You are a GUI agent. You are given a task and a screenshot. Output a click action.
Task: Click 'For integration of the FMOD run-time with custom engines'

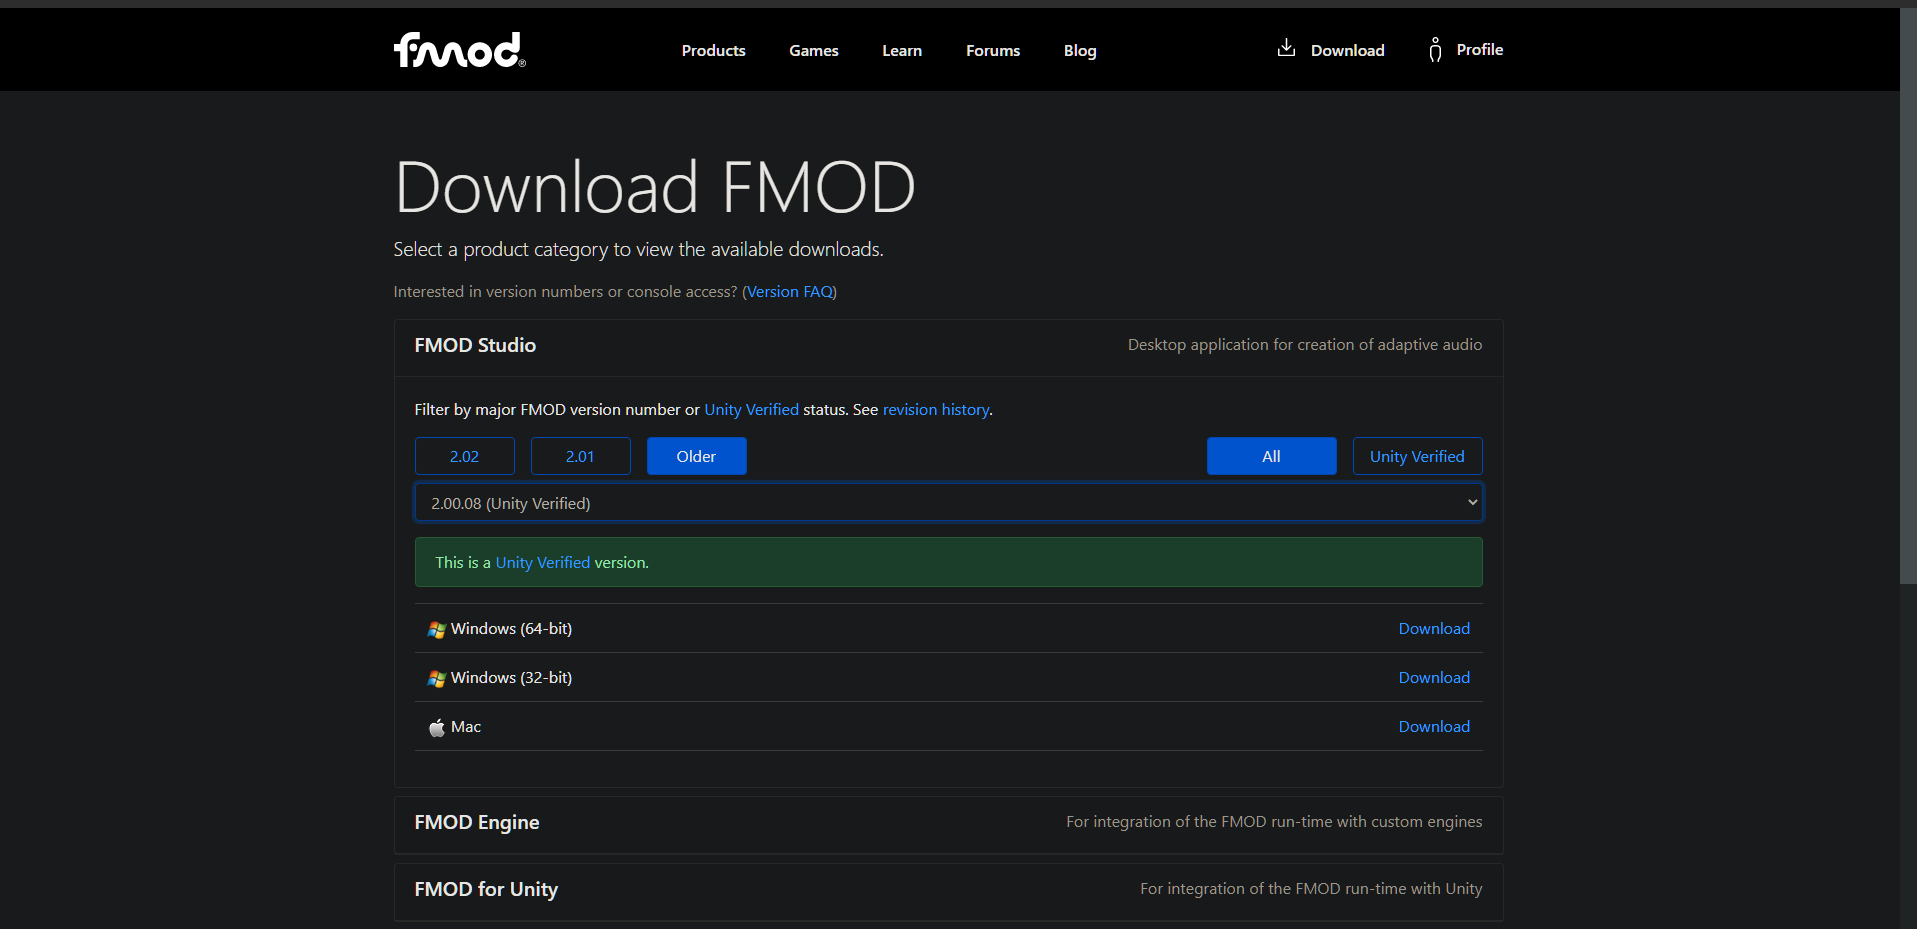point(1274,822)
